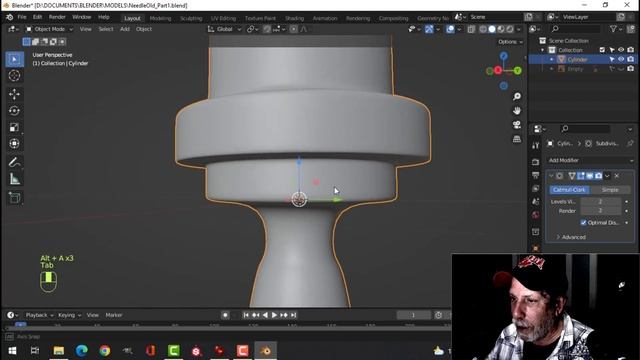Switch perspective/orthographic grid icon
The image size is (640, 360).
tap(517, 139)
